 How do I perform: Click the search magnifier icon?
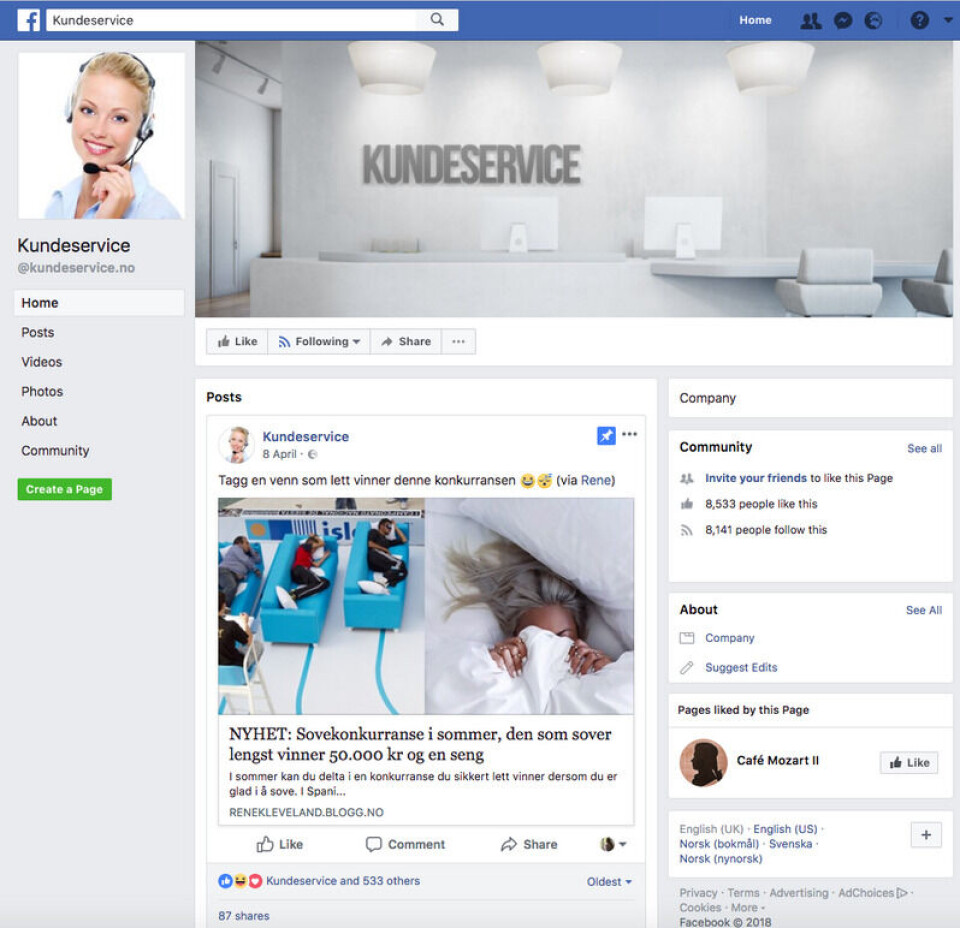(x=437, y=20)
